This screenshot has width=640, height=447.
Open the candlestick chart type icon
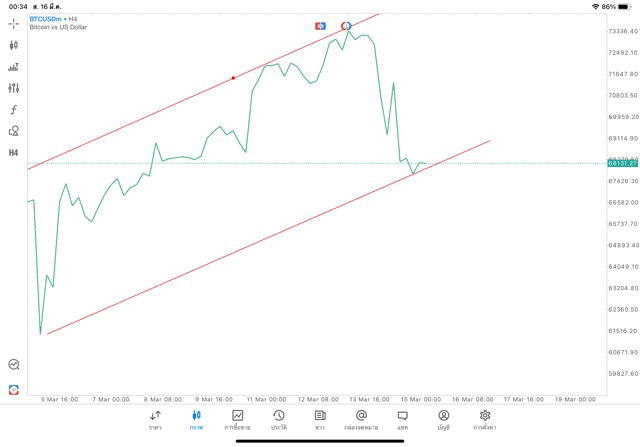14,45
